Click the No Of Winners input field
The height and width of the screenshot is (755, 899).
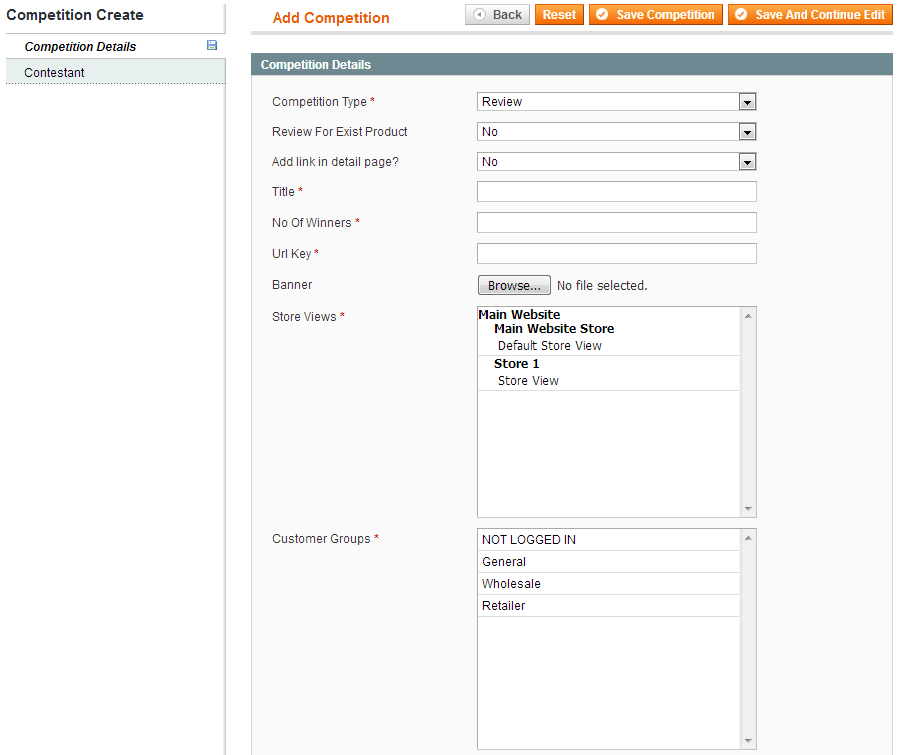point(616,223)
